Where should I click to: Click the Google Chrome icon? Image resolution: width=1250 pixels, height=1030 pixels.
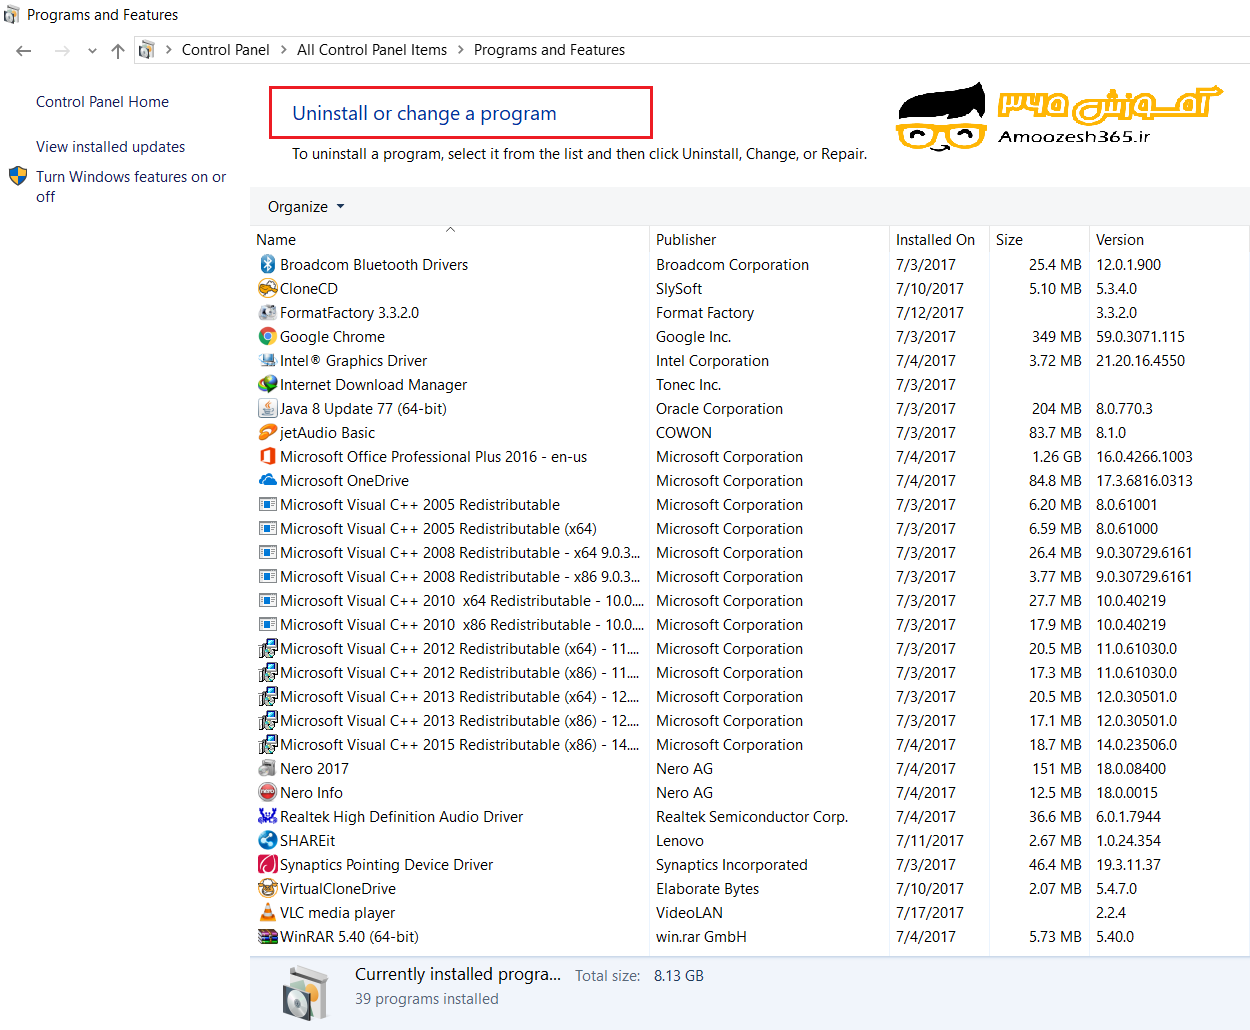(x=268, y=336)
